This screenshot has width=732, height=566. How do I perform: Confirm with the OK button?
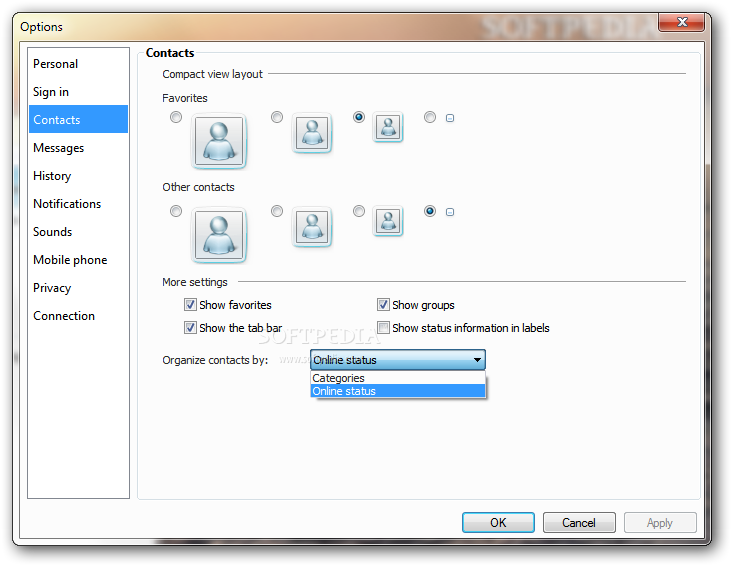point(498,523)
